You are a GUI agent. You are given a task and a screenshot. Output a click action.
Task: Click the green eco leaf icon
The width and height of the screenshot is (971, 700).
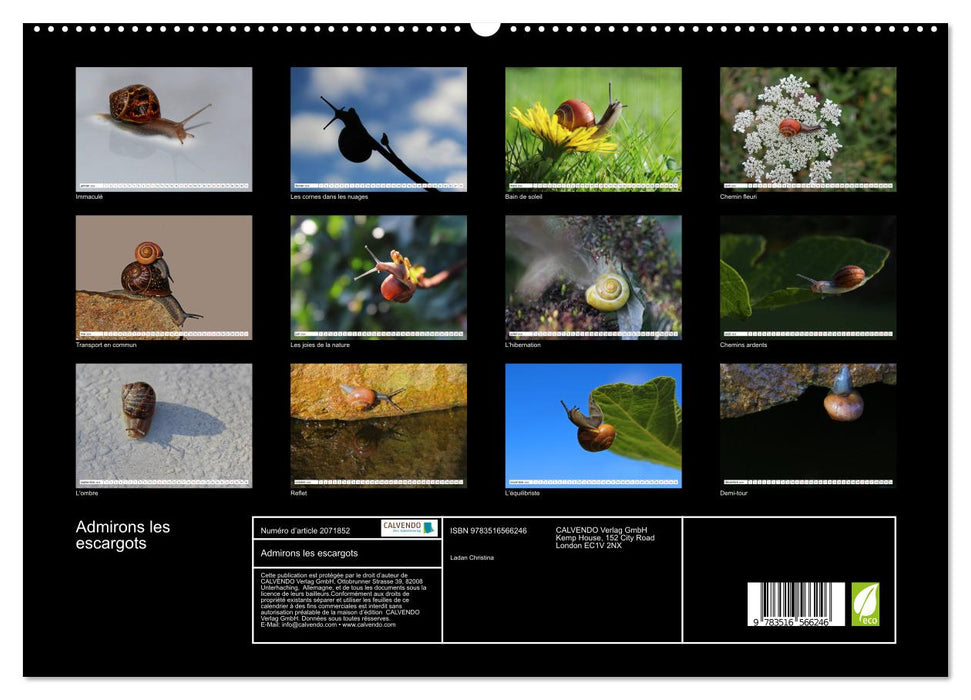tap(865, 604)
